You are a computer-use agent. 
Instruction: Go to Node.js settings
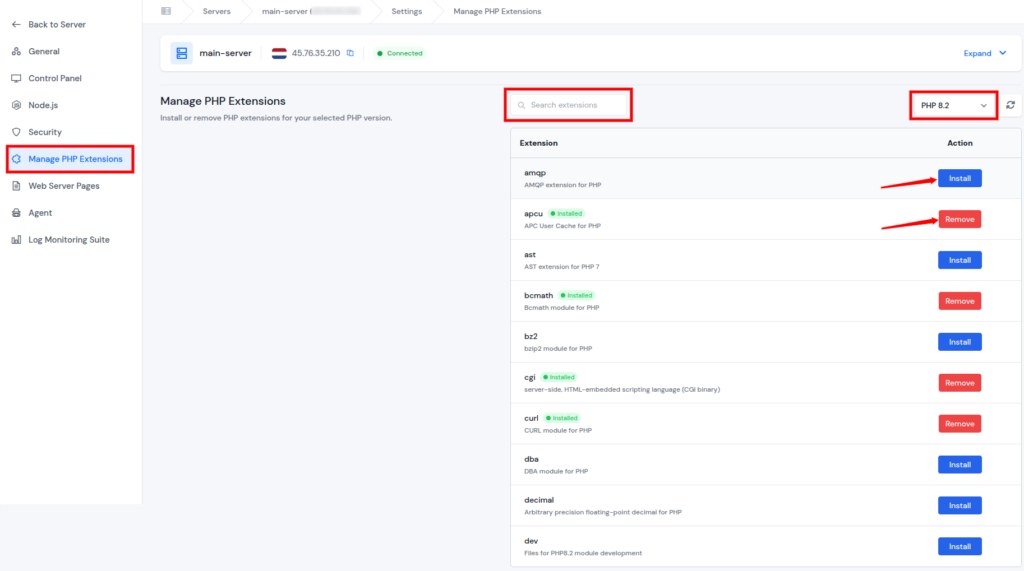(x=43, y=105)
